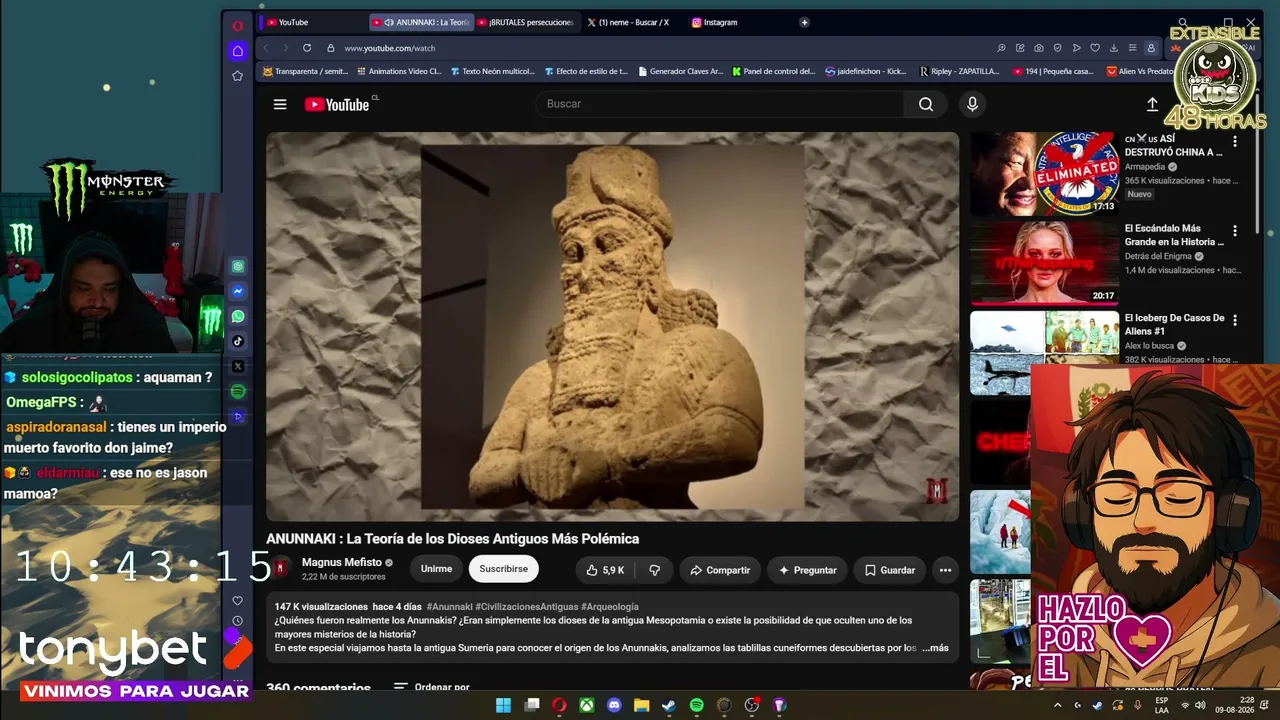
Task: Open the neme - Buscar / X tab
Action: [x=634, y=22]
